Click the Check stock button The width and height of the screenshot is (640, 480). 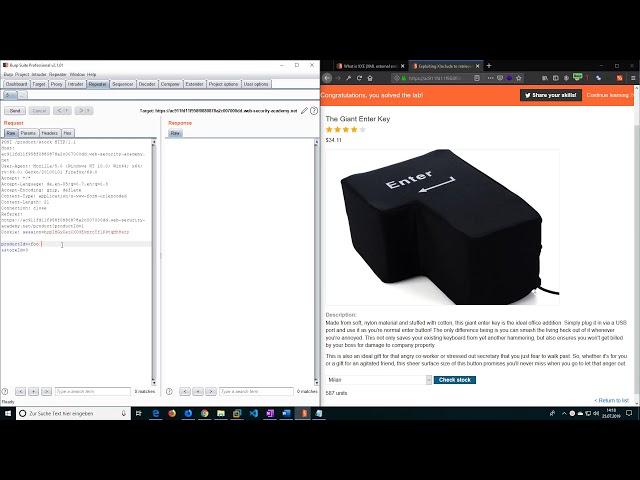click(455, 380)
